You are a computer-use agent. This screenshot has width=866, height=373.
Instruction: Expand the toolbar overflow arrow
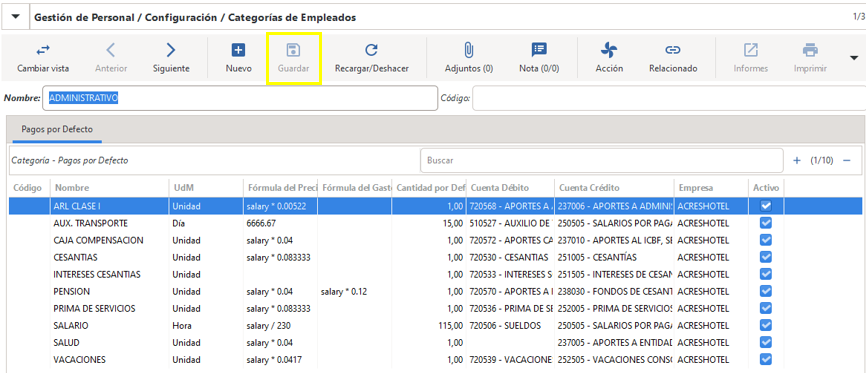tap(854, 57)
